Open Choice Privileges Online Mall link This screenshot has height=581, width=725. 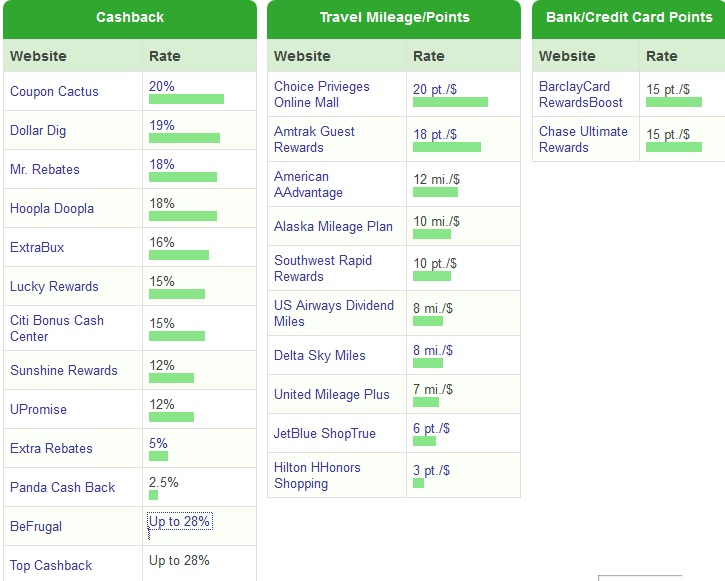tap(321, 94)
